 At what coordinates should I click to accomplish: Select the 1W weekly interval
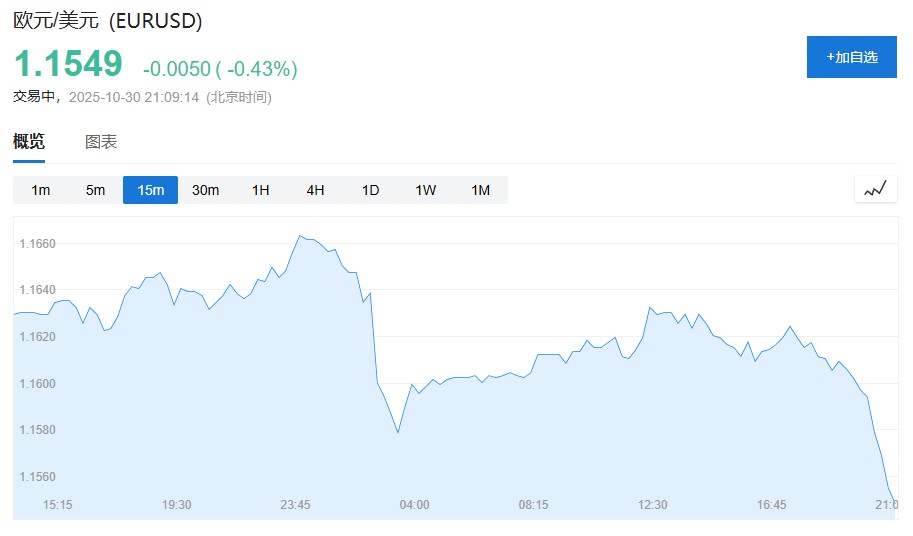pos(425,190)
